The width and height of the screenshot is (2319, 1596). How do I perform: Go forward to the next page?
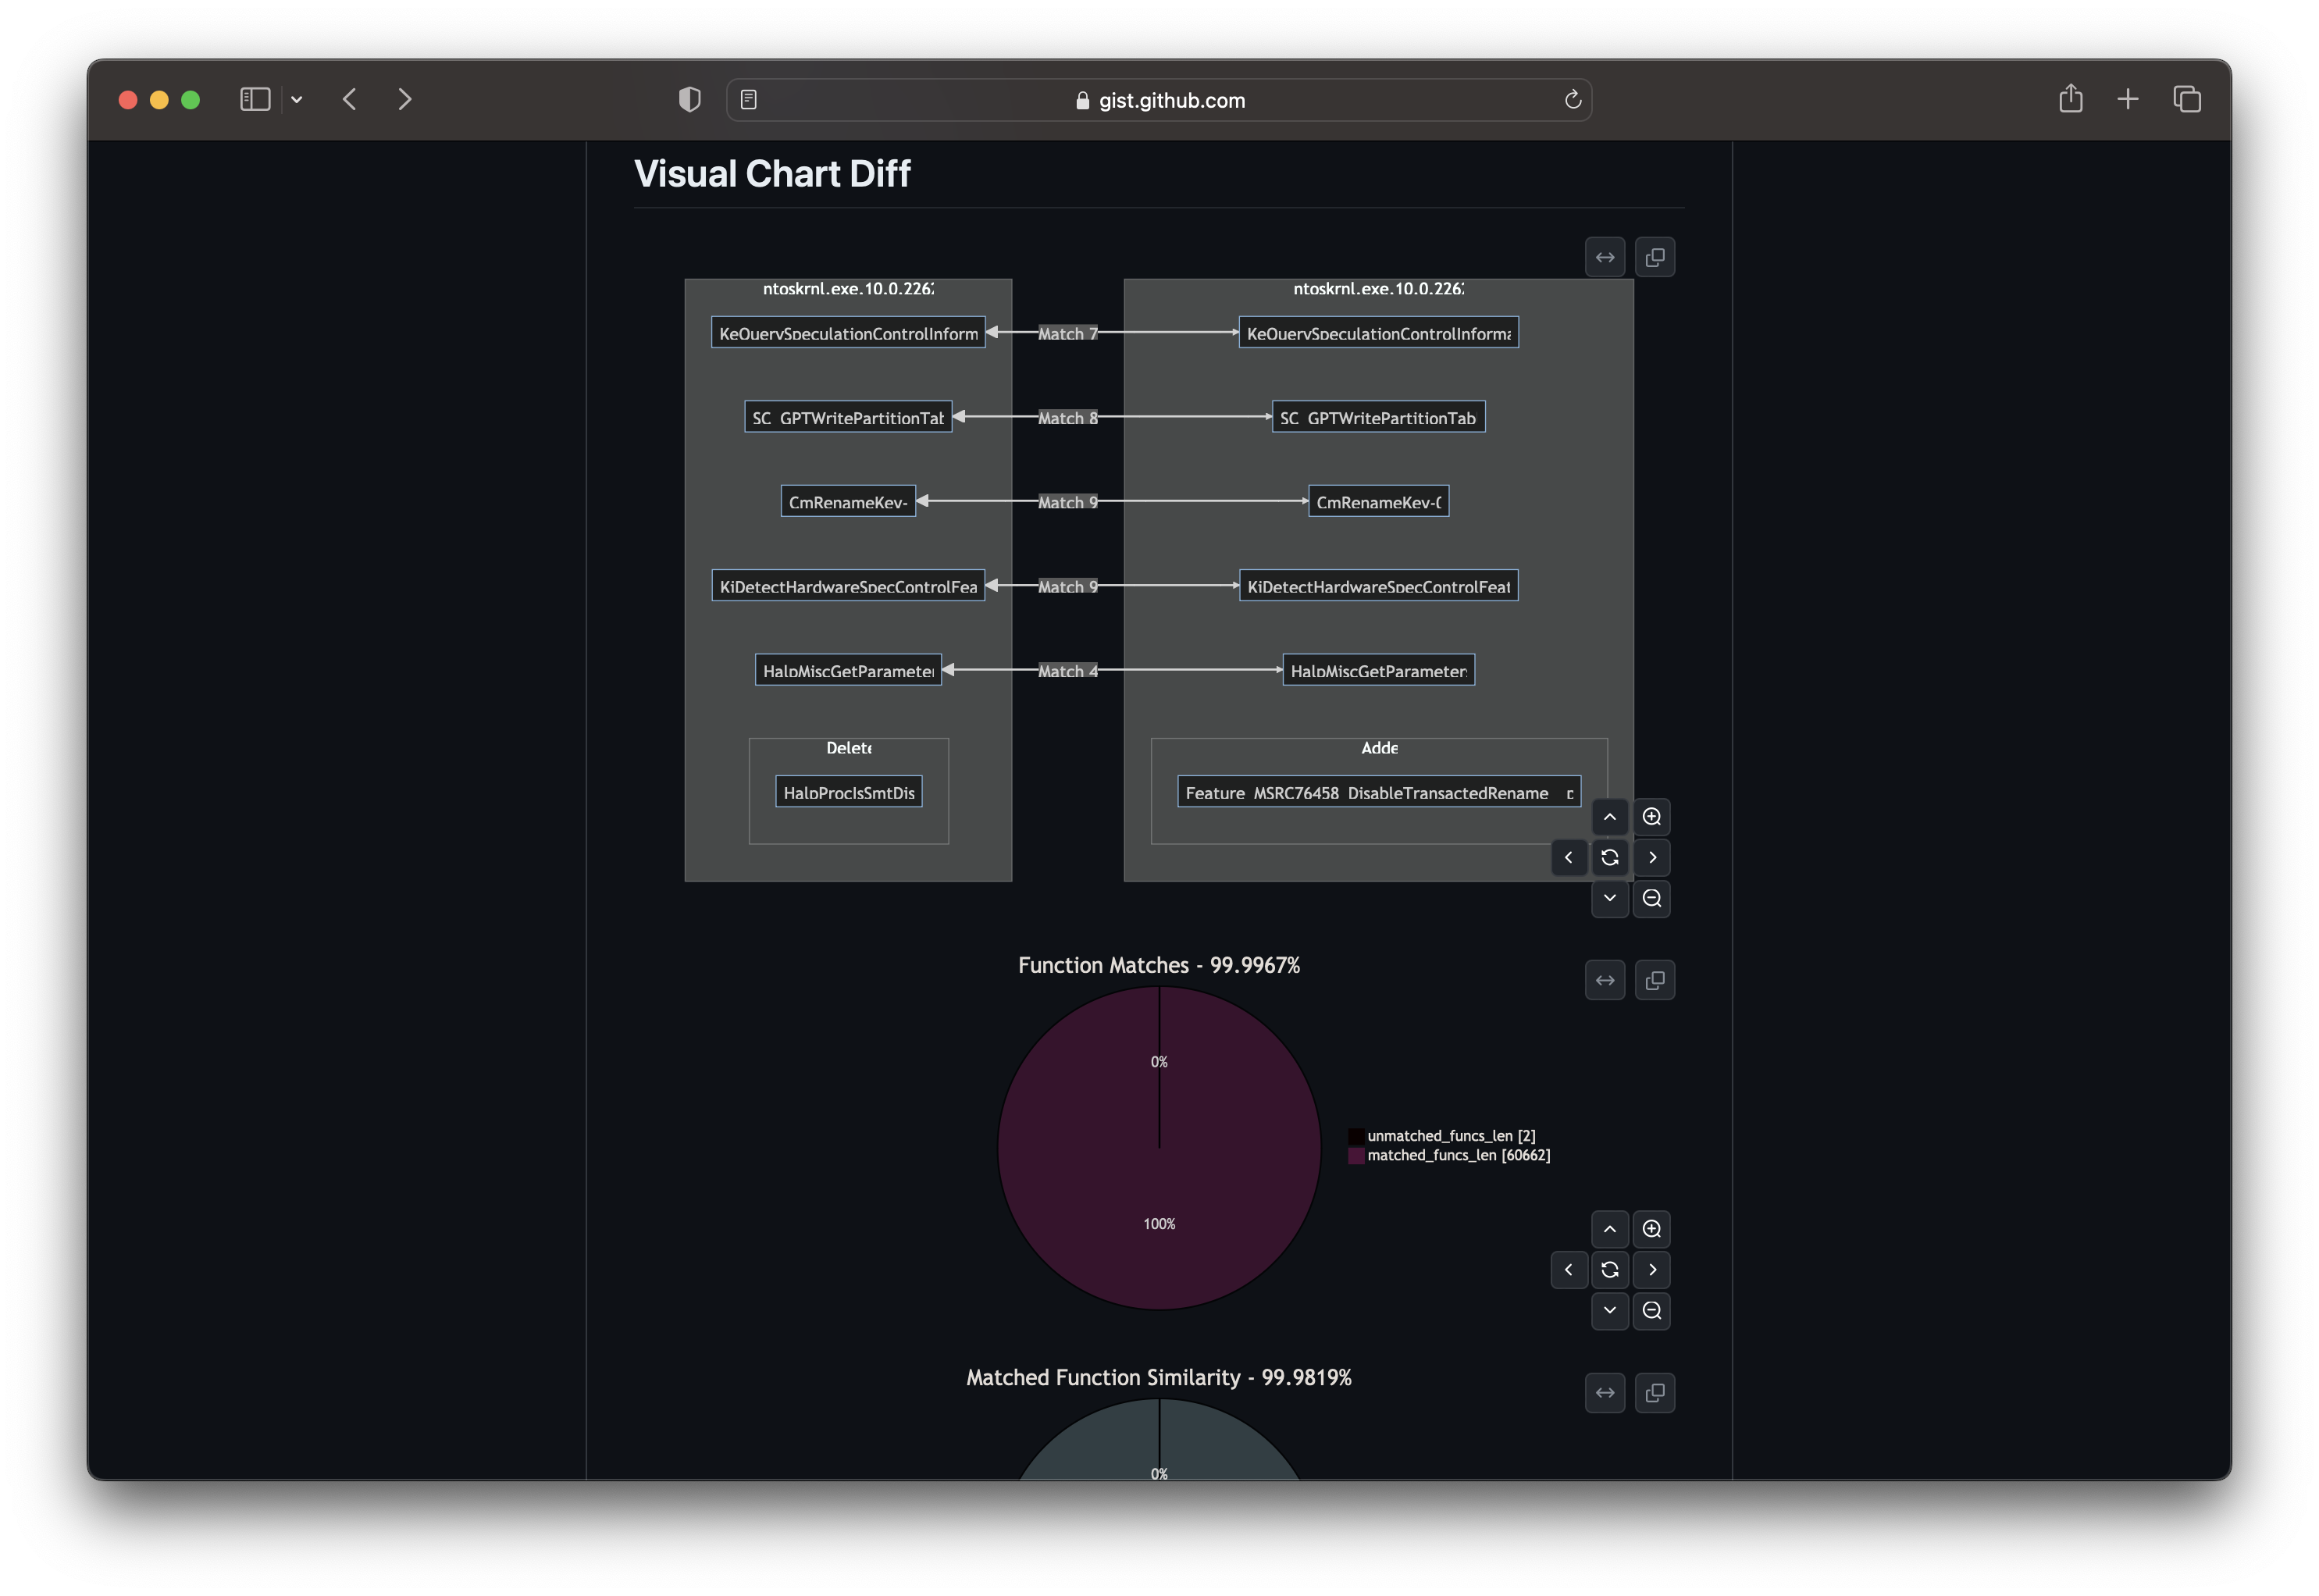tap(404, 99)
